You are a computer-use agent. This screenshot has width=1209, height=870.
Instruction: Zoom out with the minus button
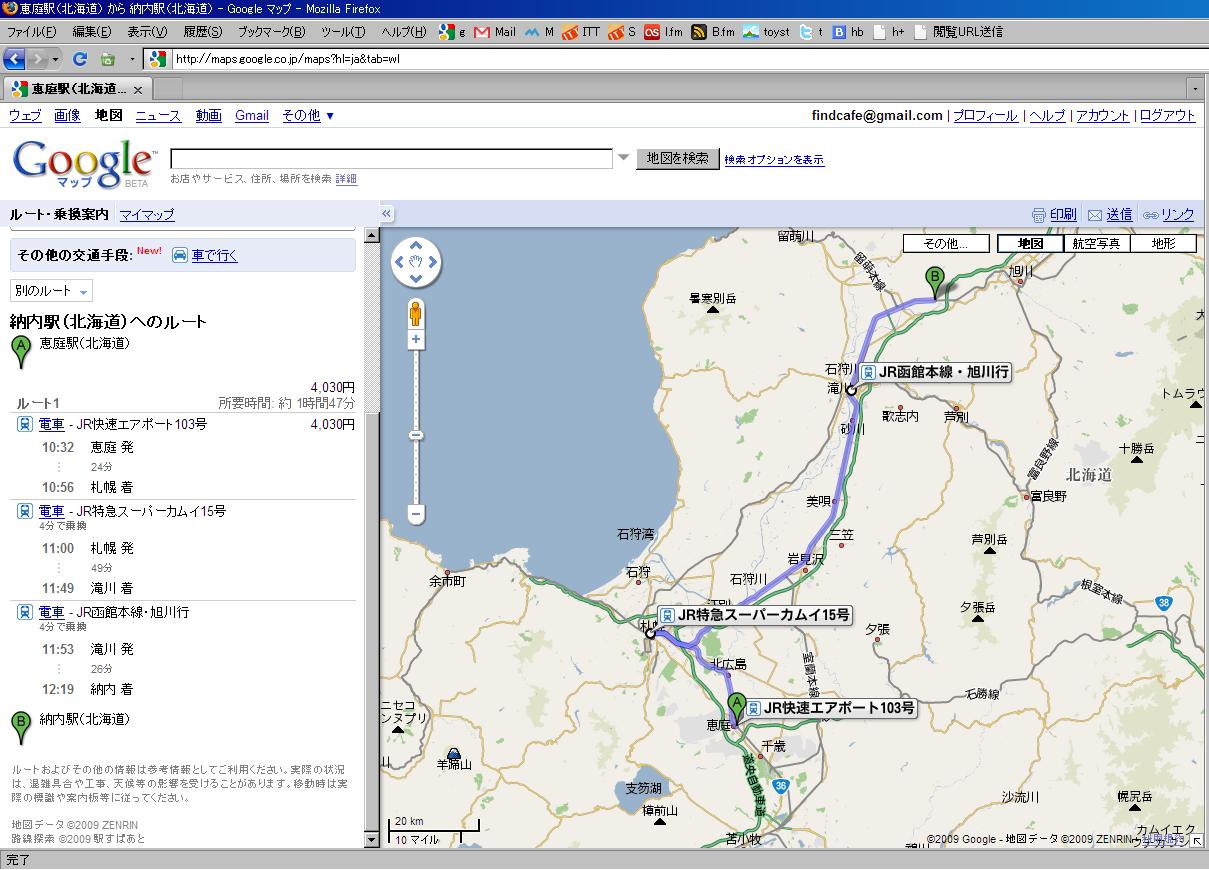pos(416,514)
